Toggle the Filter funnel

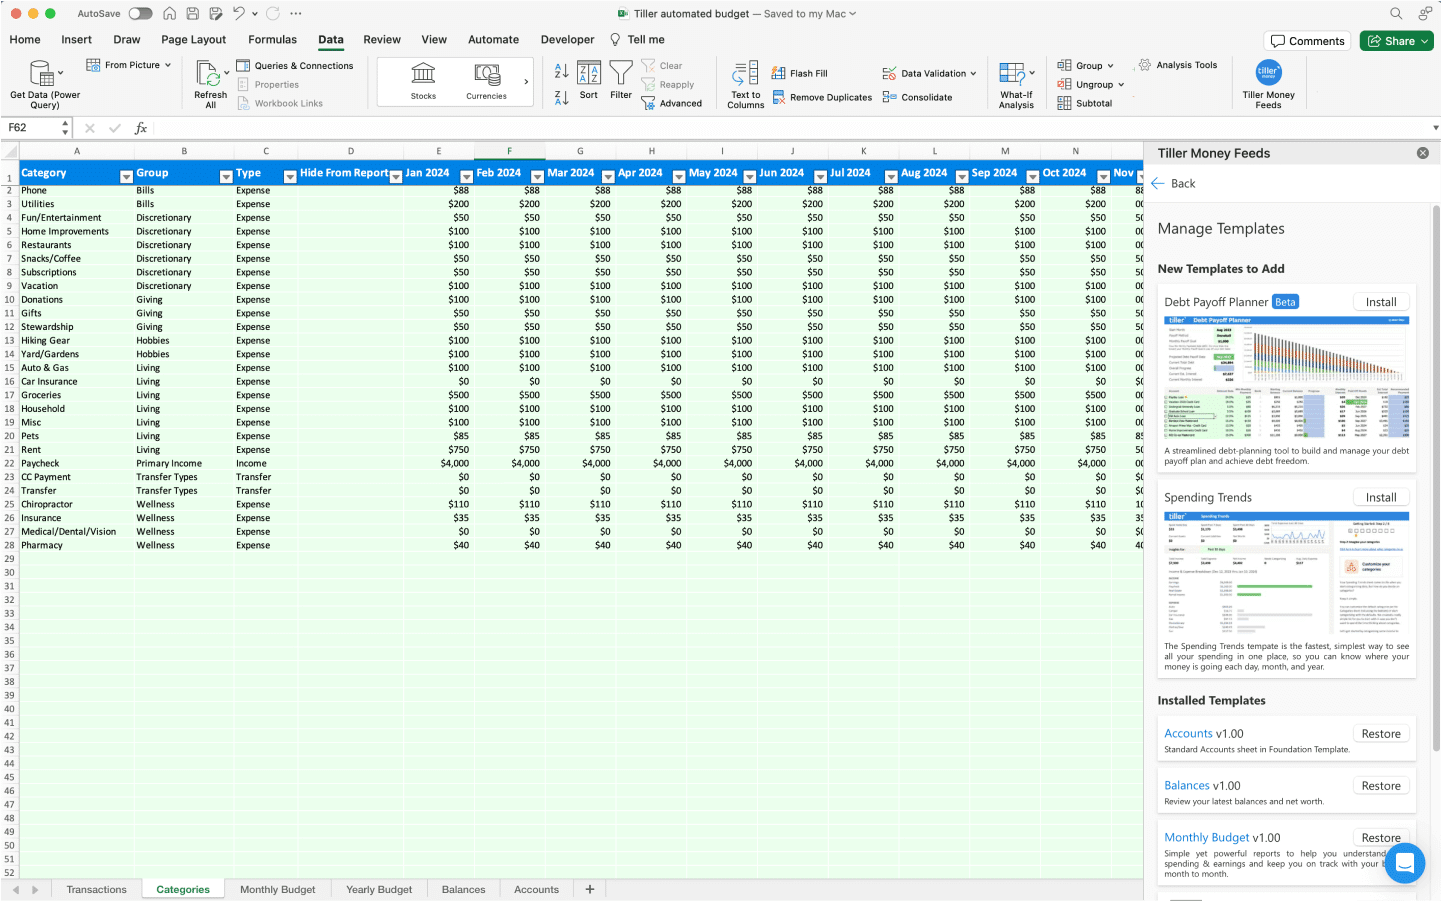click(x=621, y=81)
